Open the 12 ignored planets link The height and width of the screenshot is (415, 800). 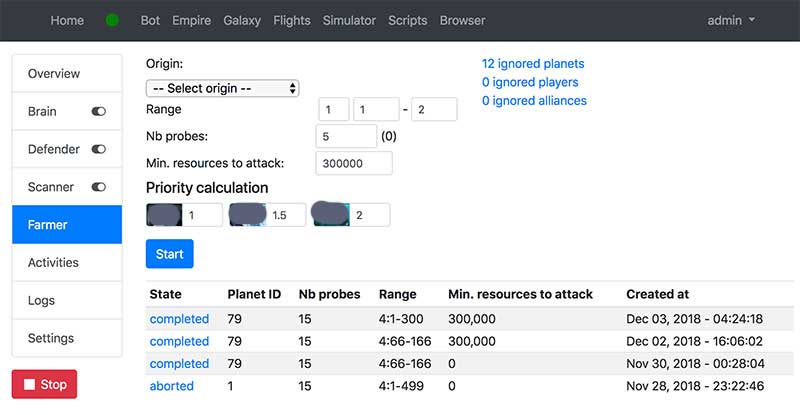[x=533, y=64]
